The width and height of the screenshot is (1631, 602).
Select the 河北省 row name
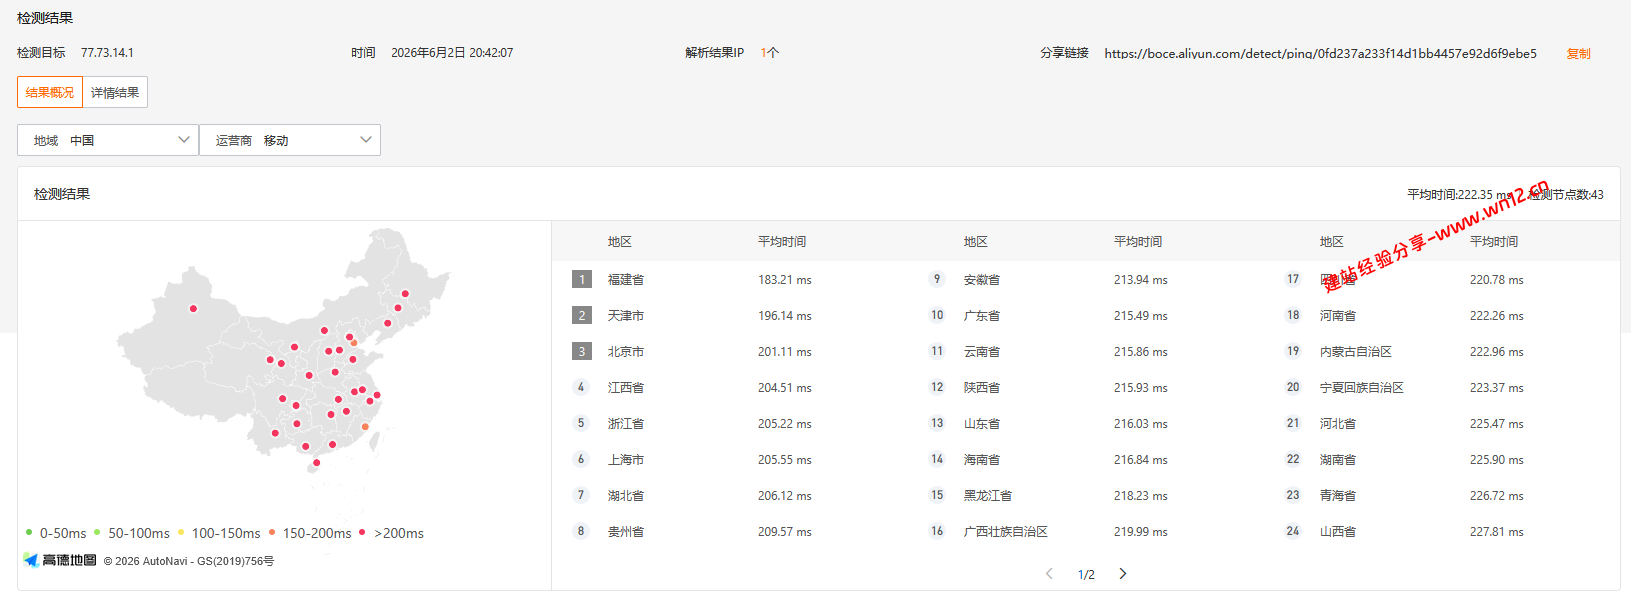coord(1338,424)
